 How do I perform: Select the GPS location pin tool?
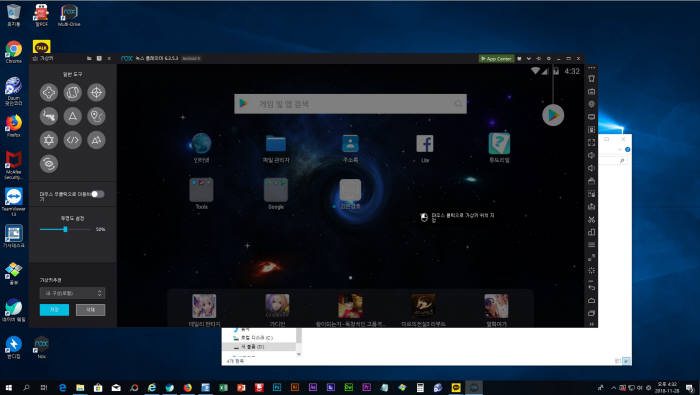pos(96,116)
